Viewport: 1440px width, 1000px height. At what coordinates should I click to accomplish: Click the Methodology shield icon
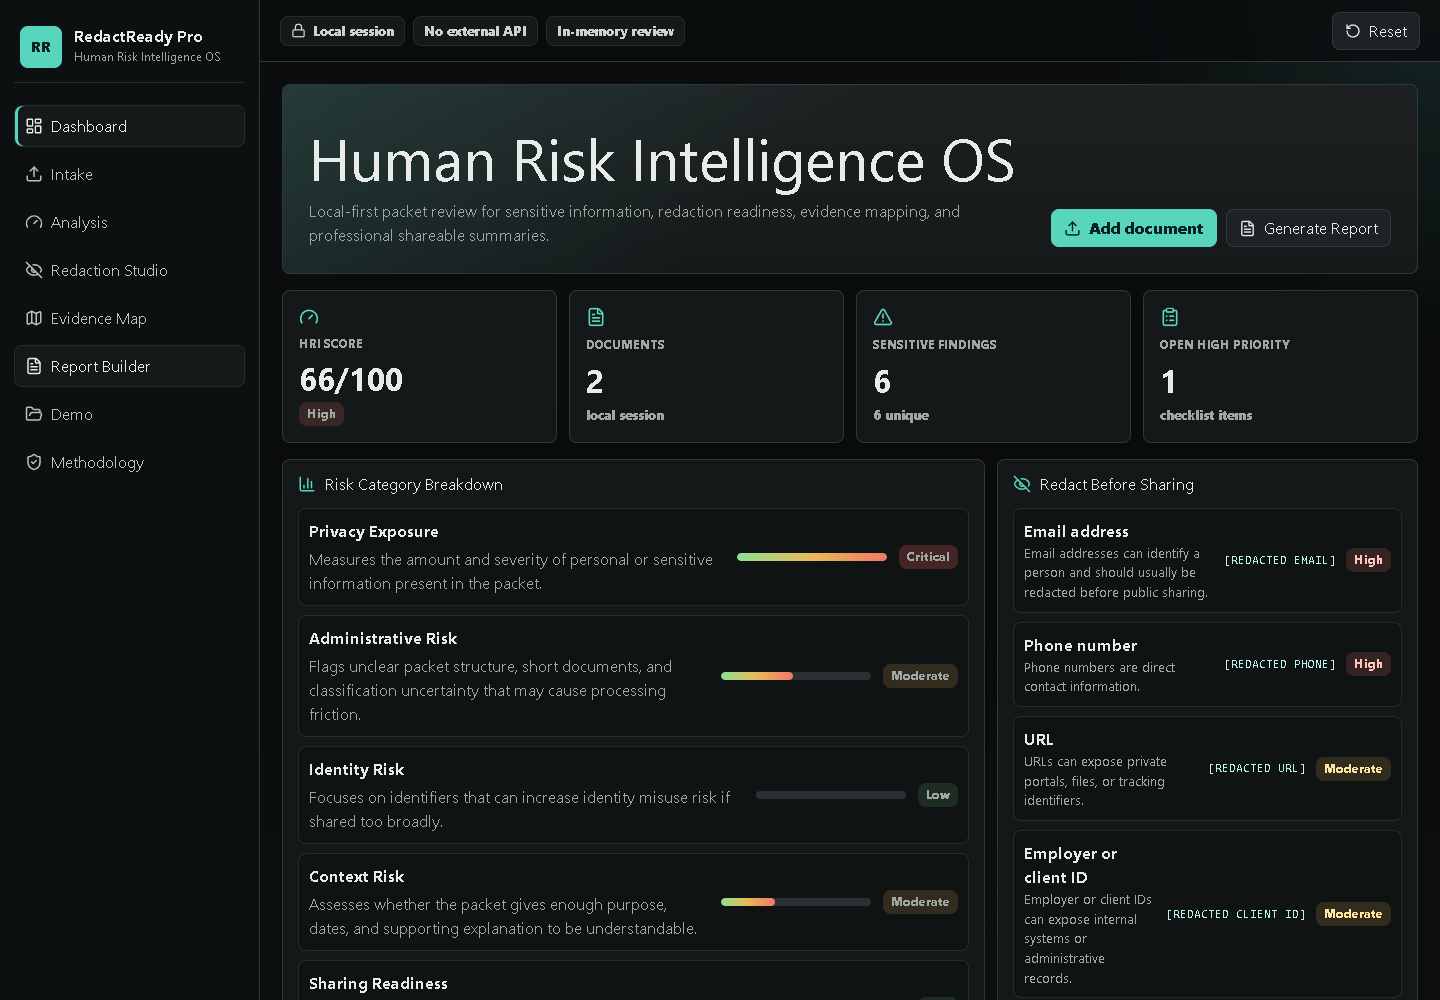34,462
